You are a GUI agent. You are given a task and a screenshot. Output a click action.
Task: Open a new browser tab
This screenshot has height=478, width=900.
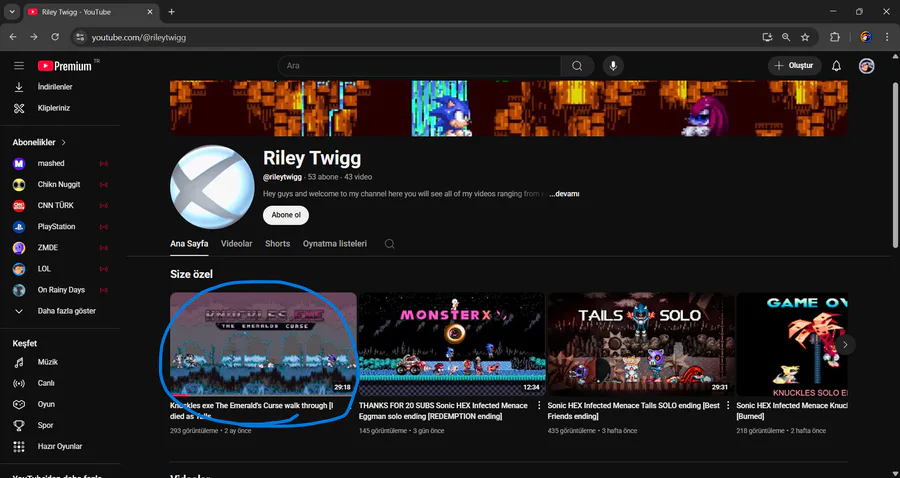(172, 11)
